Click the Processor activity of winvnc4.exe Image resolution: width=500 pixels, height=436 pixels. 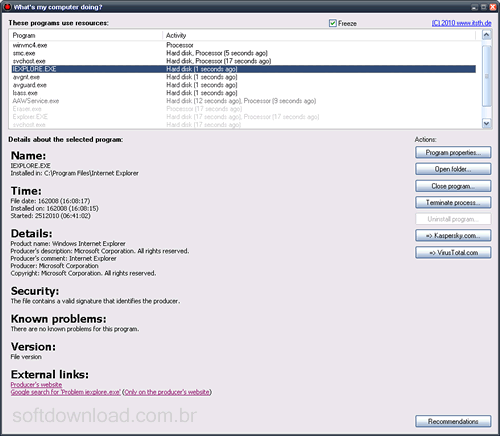[x=180, y=45]
